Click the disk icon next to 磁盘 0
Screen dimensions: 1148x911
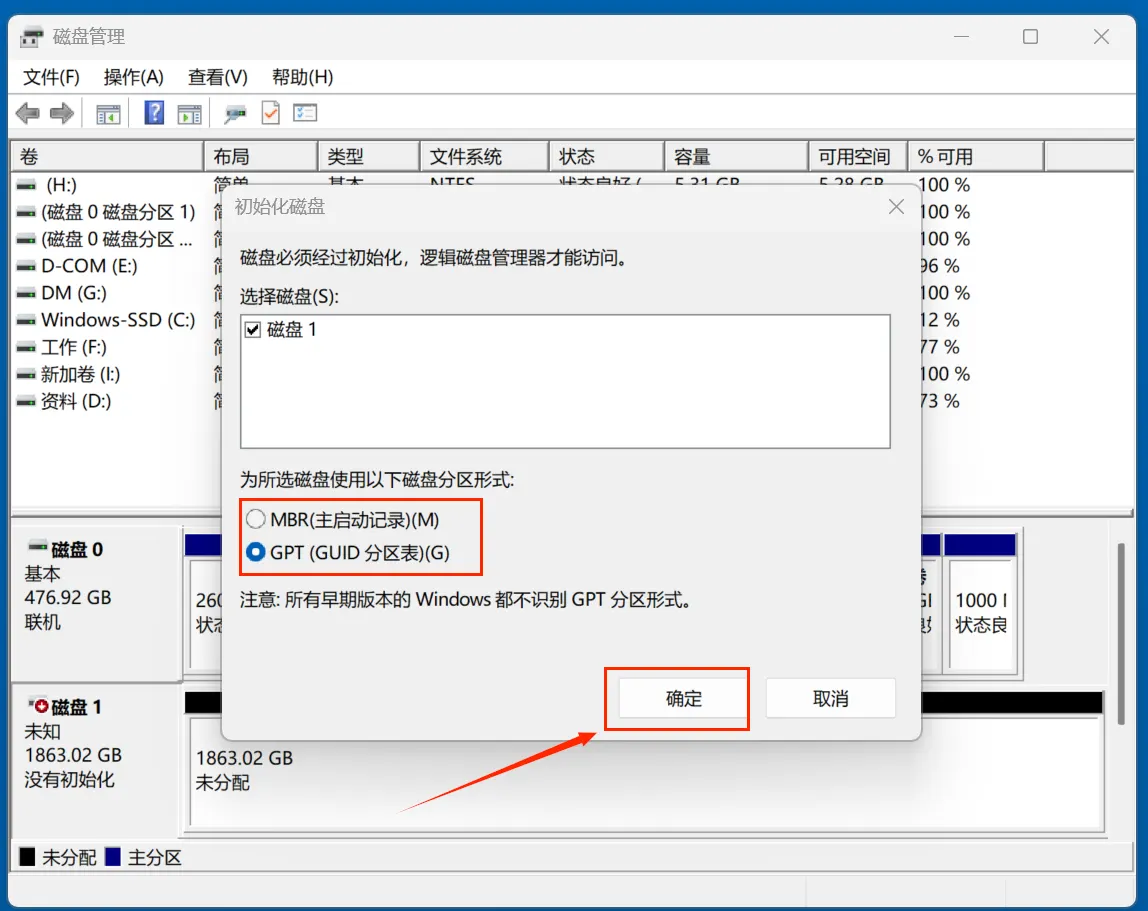[x=37, y=546]
